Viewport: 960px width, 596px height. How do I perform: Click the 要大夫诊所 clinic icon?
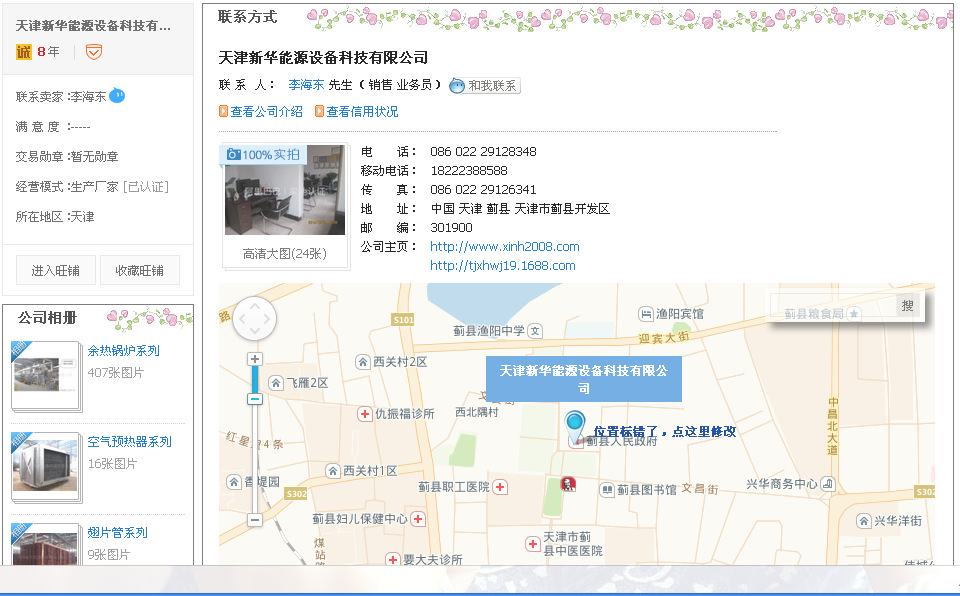click(393, 559)
